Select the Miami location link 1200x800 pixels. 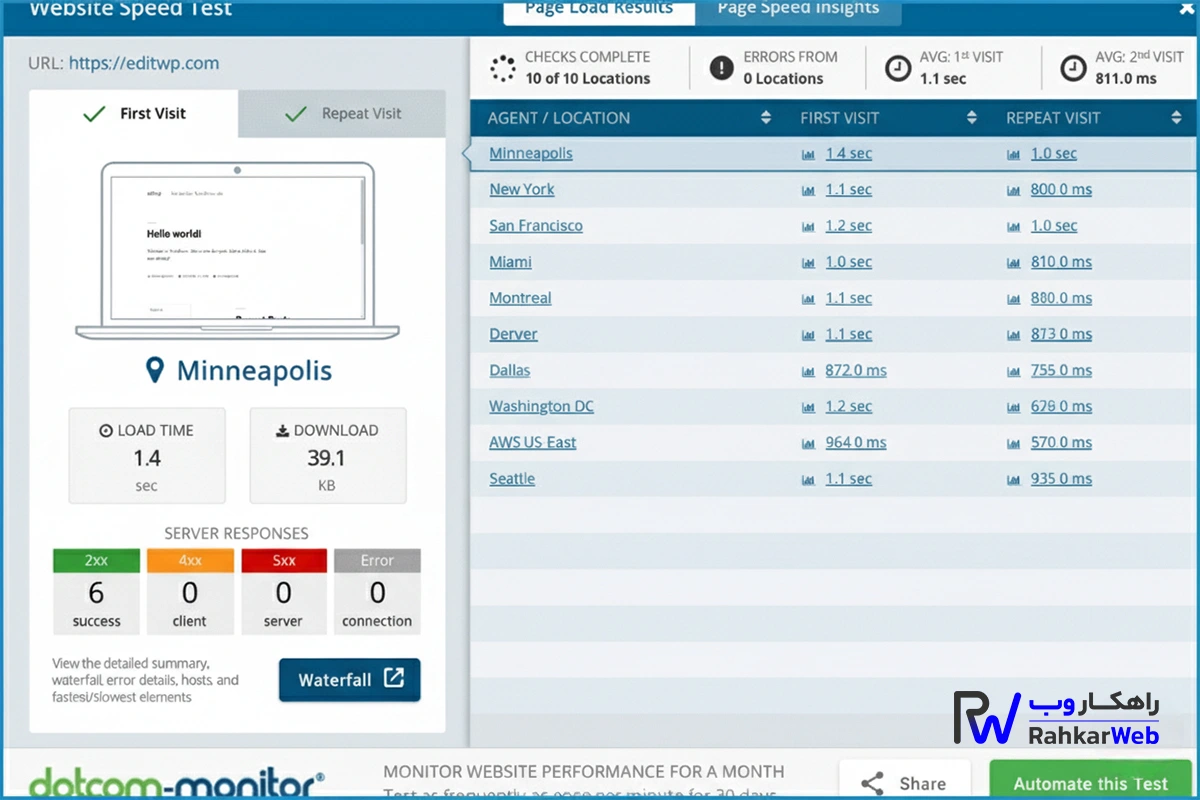[510, 262]
